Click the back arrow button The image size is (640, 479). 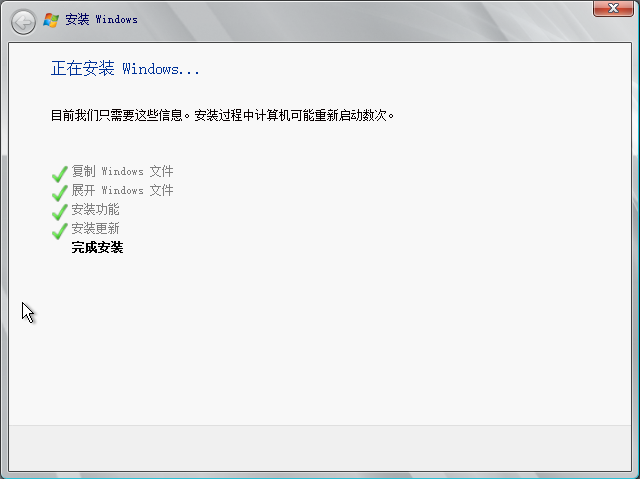[x=23, y=21]
